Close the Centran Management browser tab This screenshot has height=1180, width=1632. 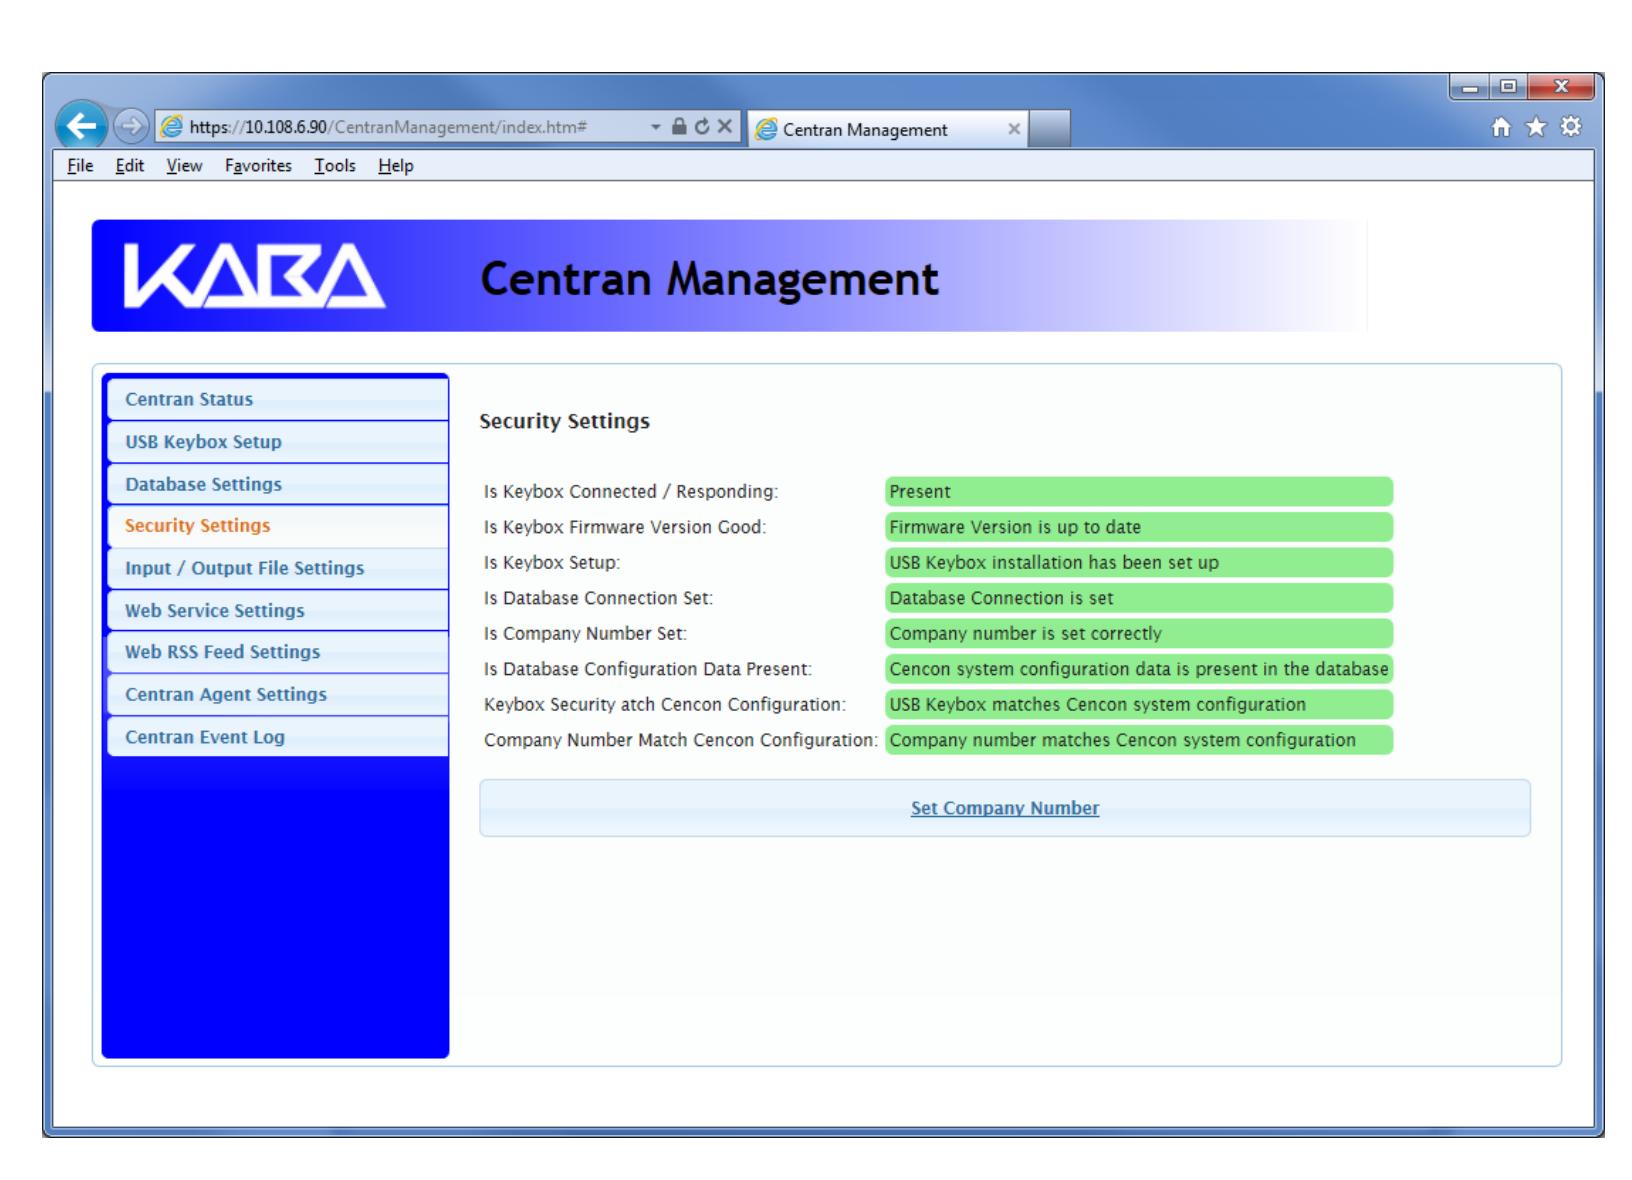[x=1013, y=129]
